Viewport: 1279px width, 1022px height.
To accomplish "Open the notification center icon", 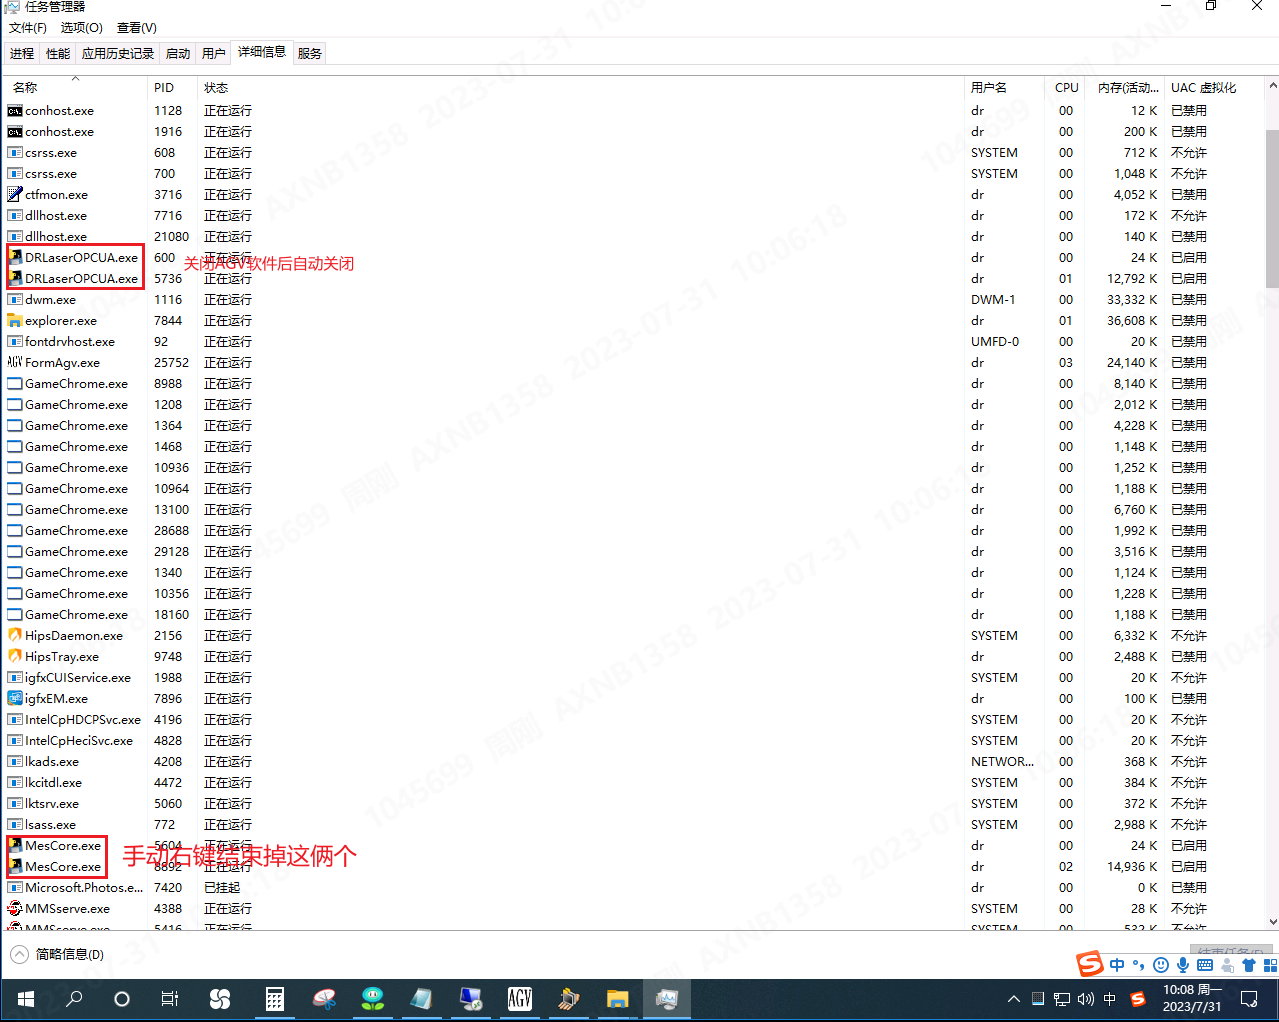I will (1249, 999).
